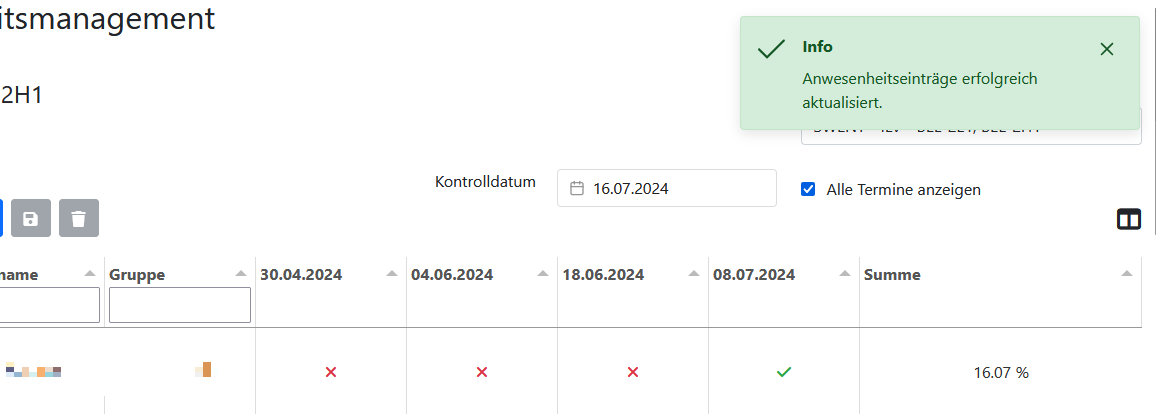
Task: Click the calendar icon in Kontrolldatum field
Action: (x=577, y=188)
